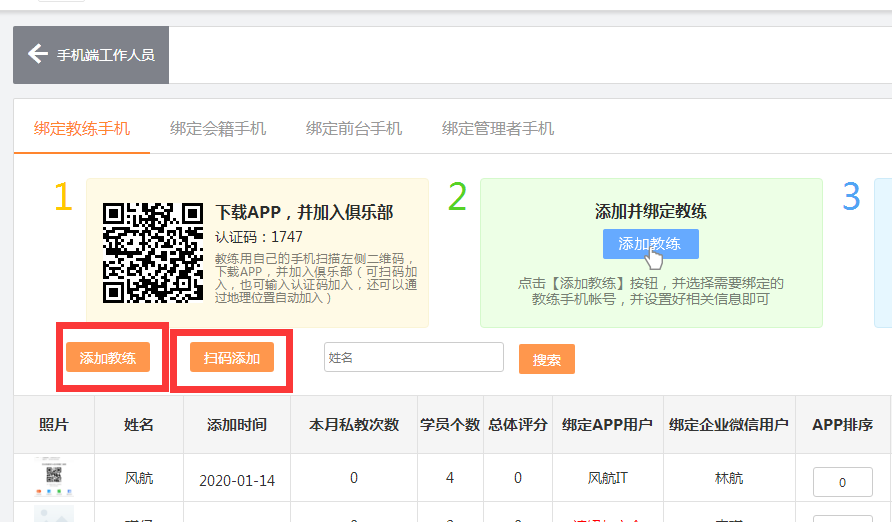This screenshot has width=892, height=522.
Task: Click the back arrow icon
Action: [x=38, y=54]
